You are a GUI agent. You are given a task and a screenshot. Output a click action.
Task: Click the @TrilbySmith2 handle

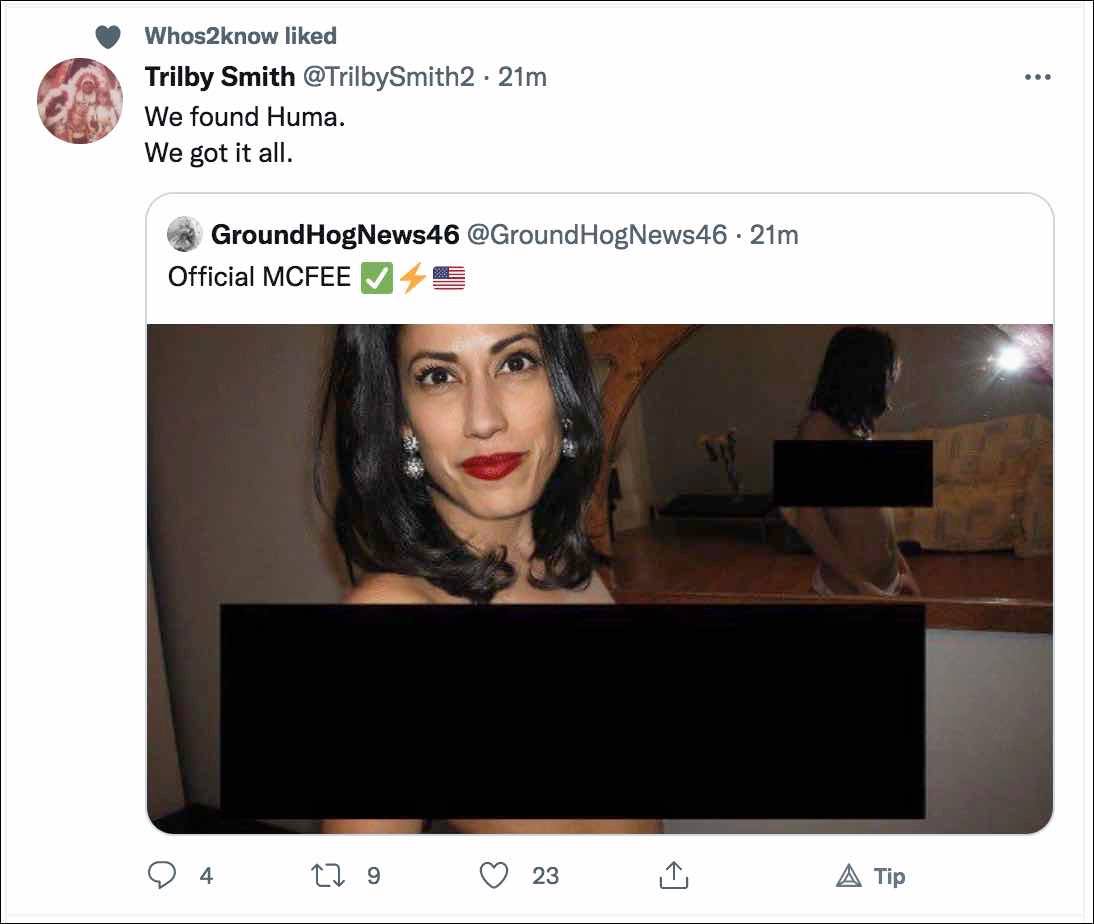point(389,77)
